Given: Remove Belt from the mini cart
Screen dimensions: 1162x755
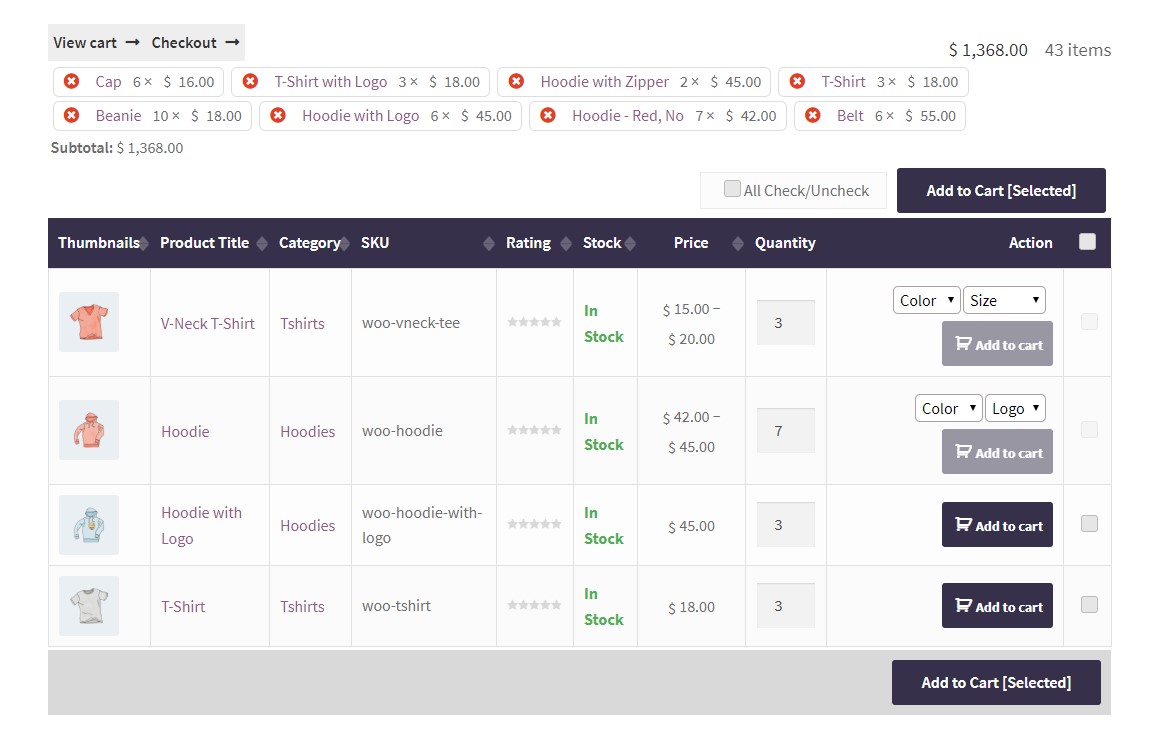Looking at the screenshot, I should click(x=812, y=116).
